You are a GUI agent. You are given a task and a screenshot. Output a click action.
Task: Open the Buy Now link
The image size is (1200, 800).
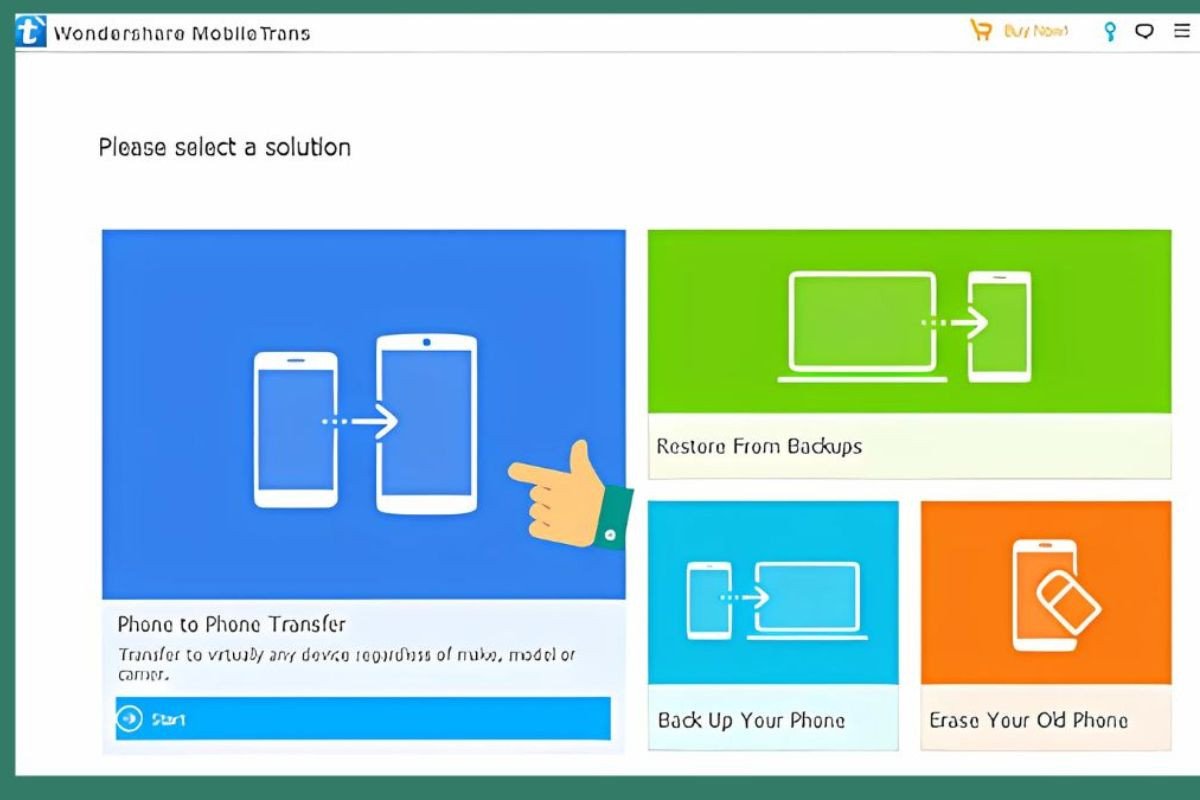click(1036, 31)
